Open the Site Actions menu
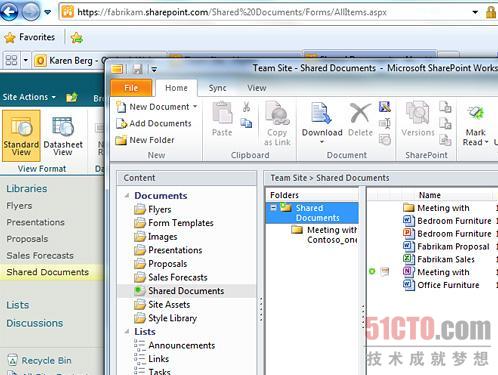This screenshot has height=375, width=498. [29, 97]
